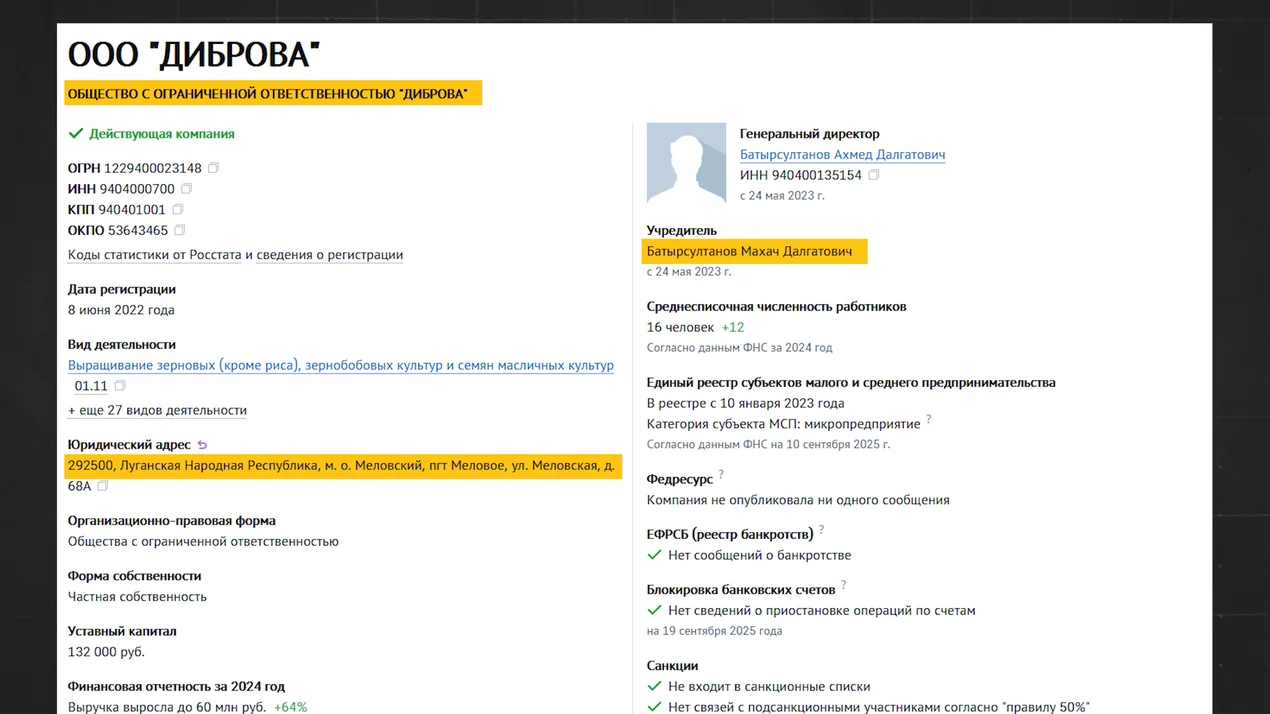Image resolution: width=1270 pixels, height=714 pixels.
Task: Click the Юридический адрес heading
Action: pos(128,444)
